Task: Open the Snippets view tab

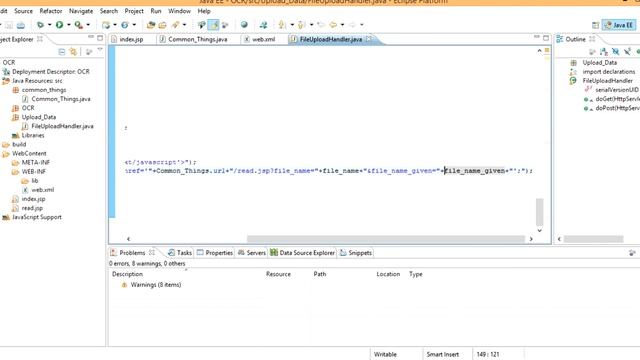Action: [356, 253]
